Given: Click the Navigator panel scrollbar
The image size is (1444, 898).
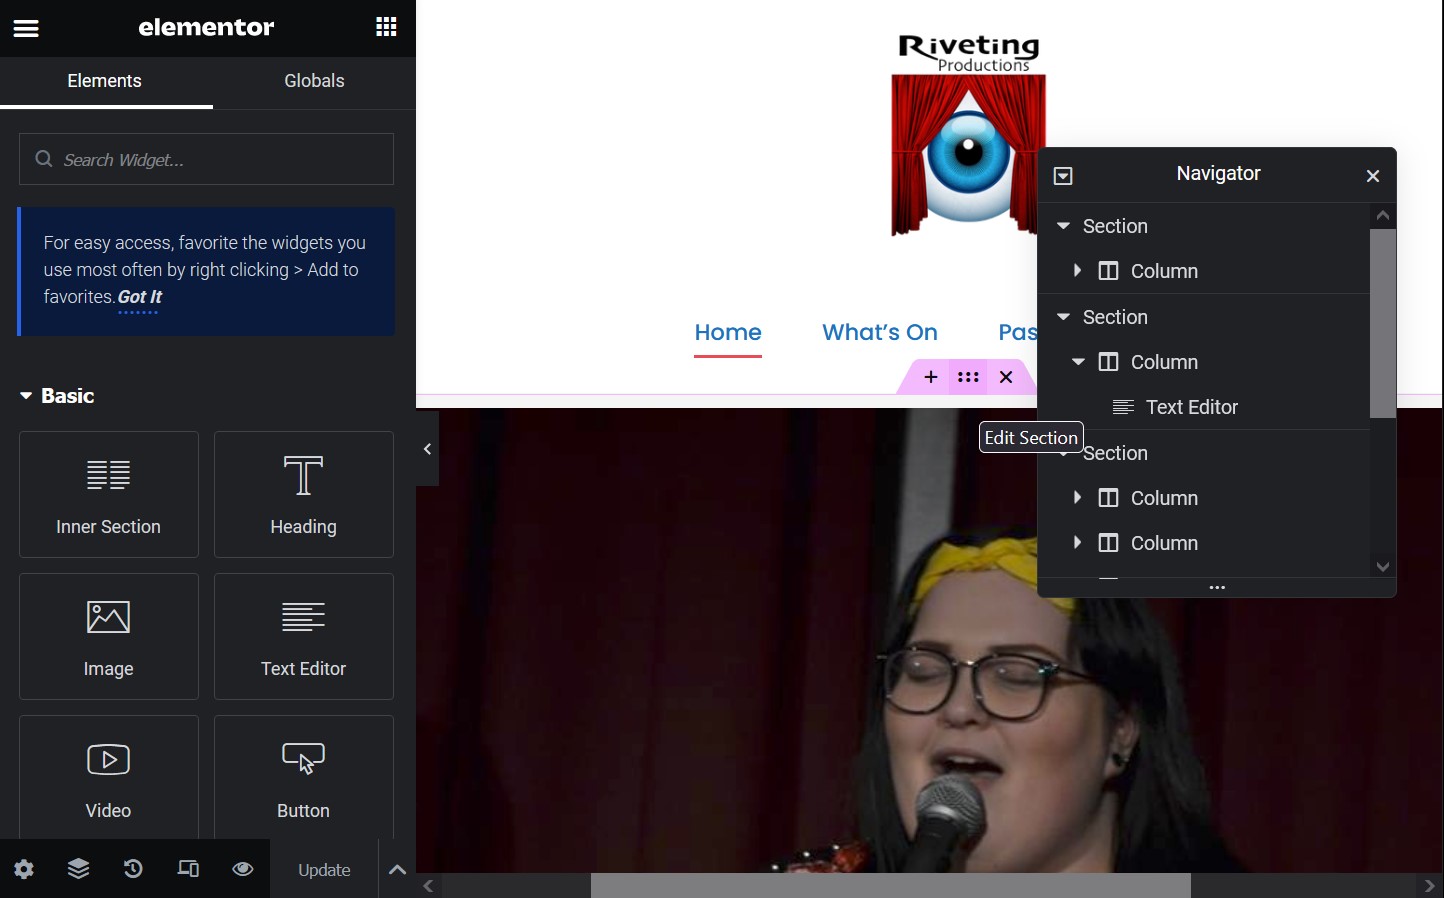Looking at the screenshot, I should point(1383,324).
